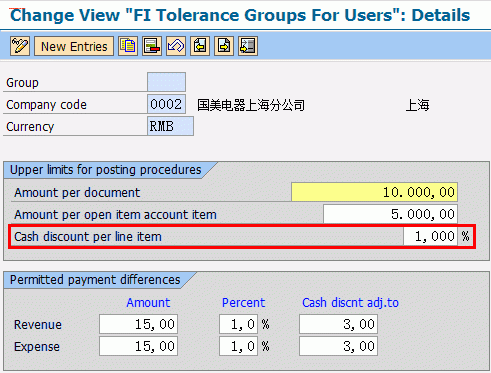
Task: Click the Upper limits for posting procedures header
Action: (106, 170)
